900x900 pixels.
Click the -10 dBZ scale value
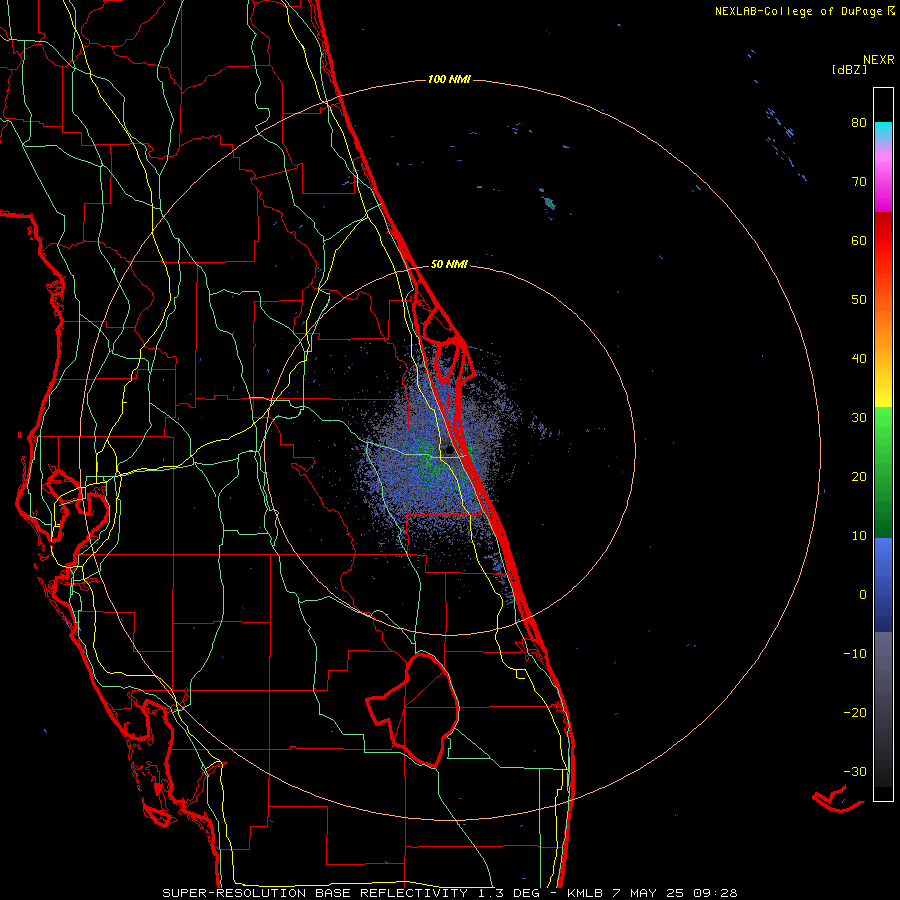pyautogui.click(x=855, y=654)
